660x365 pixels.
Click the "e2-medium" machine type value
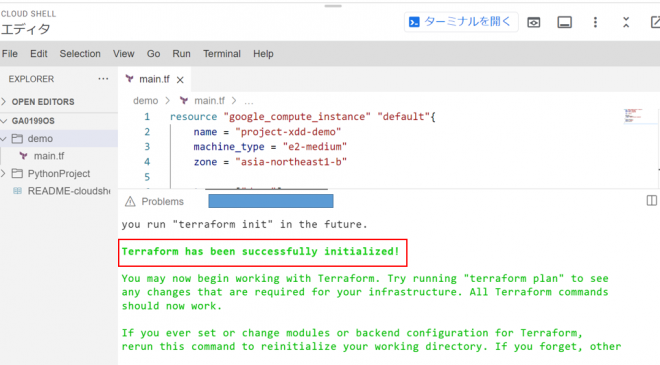315,147
